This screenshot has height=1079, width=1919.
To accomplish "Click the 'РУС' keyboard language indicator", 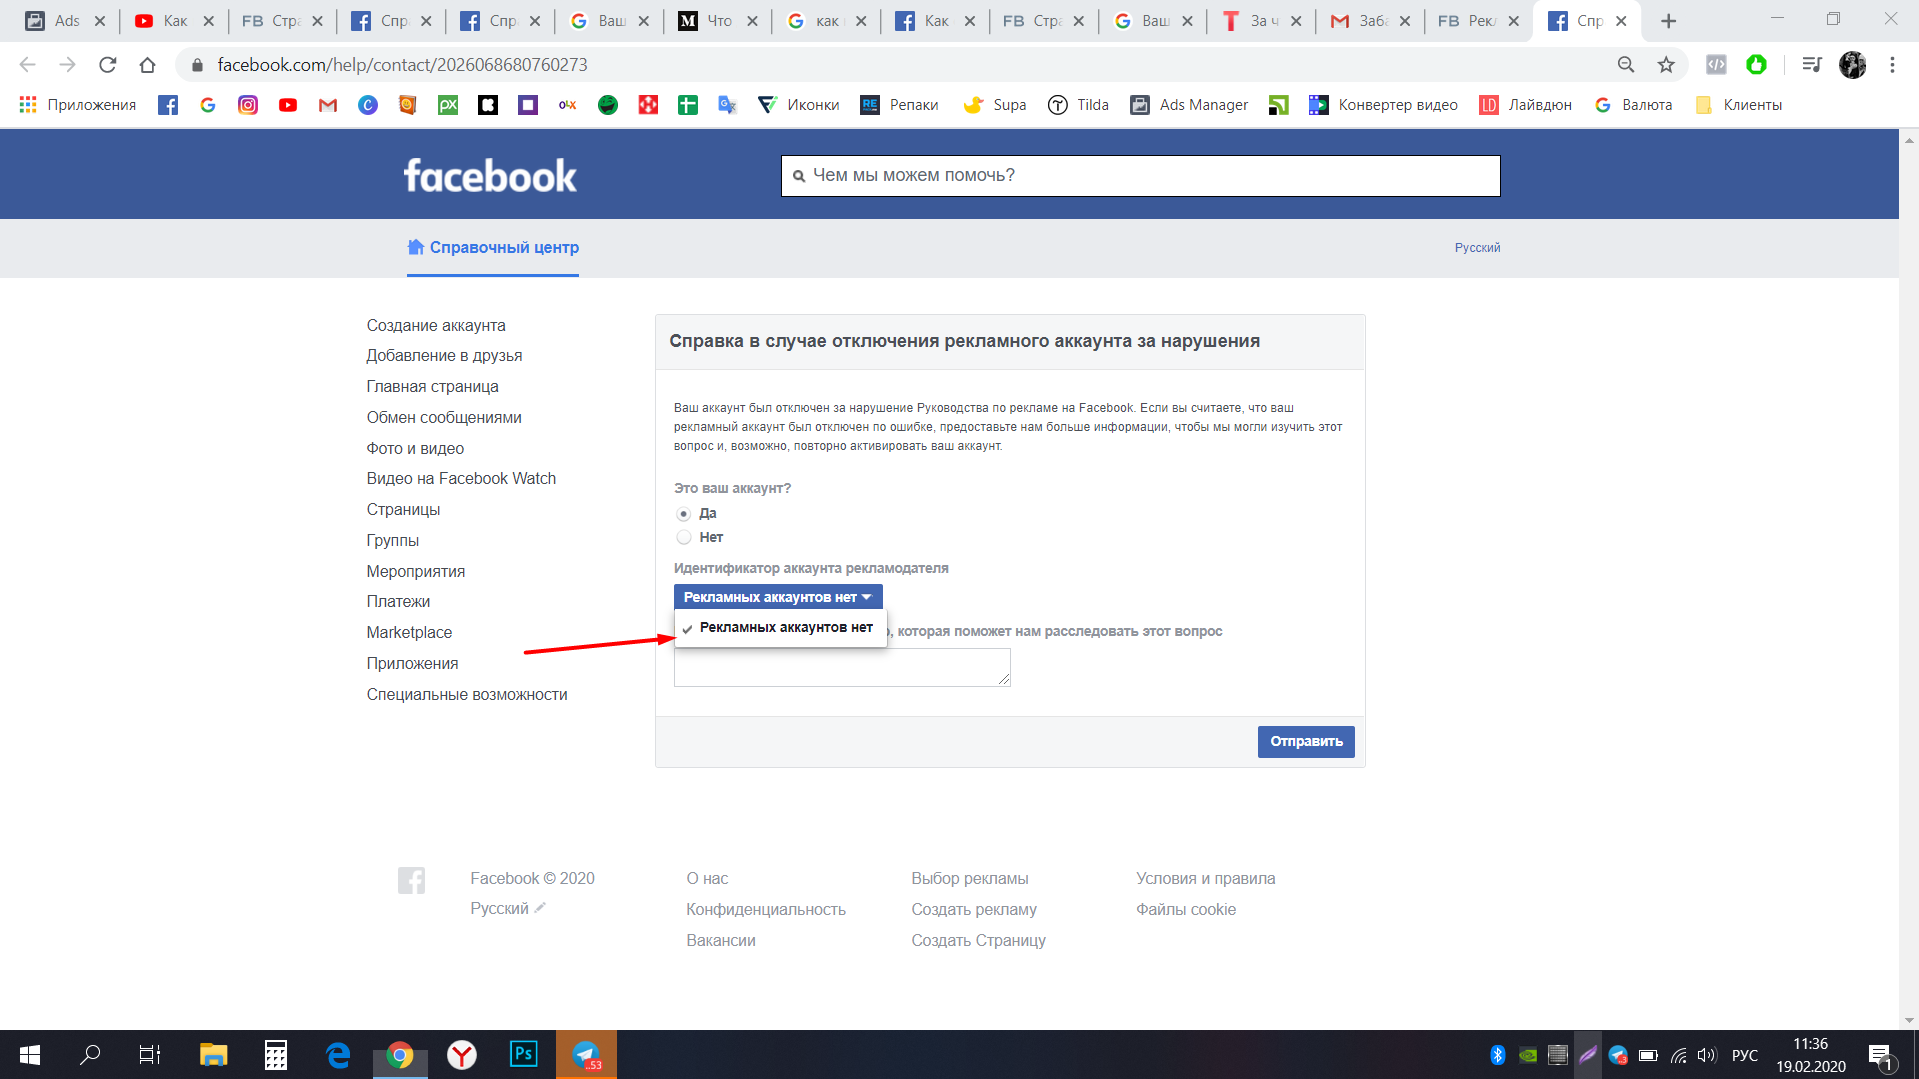I will (1745, 1055).
